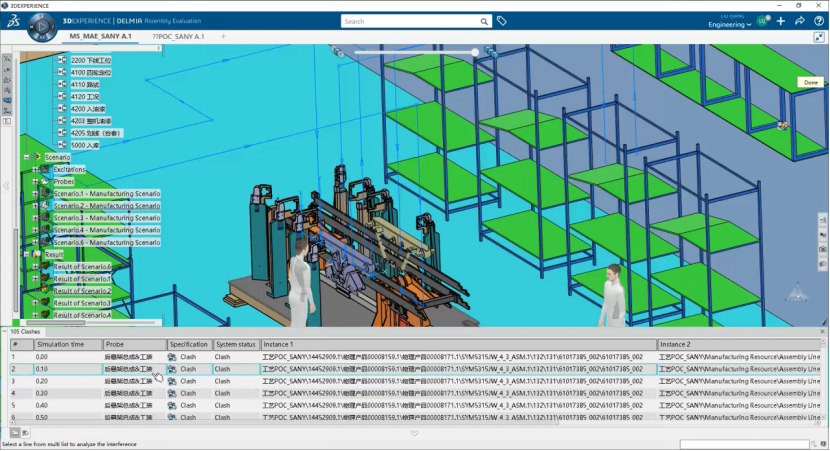This screenshot has width=830, height=451.
Task: Click the Done button
Action: coord(810,82)
